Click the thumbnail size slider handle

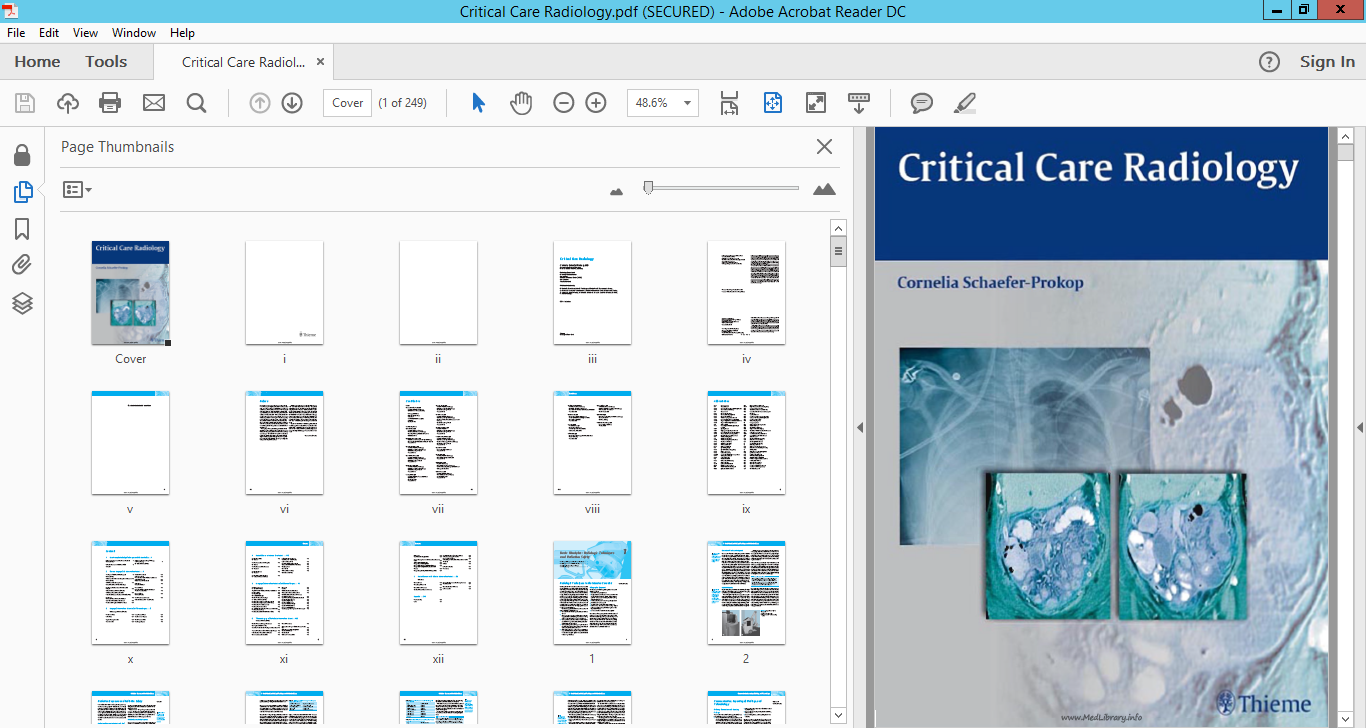click(x=648, y=187)
